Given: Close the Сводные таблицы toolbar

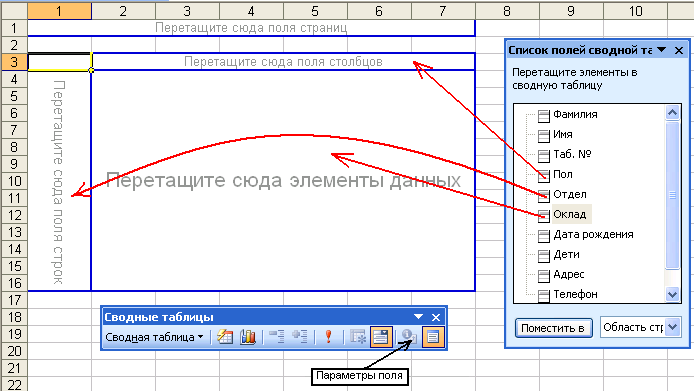Looking at the screenshot, I should coord(436,317).
